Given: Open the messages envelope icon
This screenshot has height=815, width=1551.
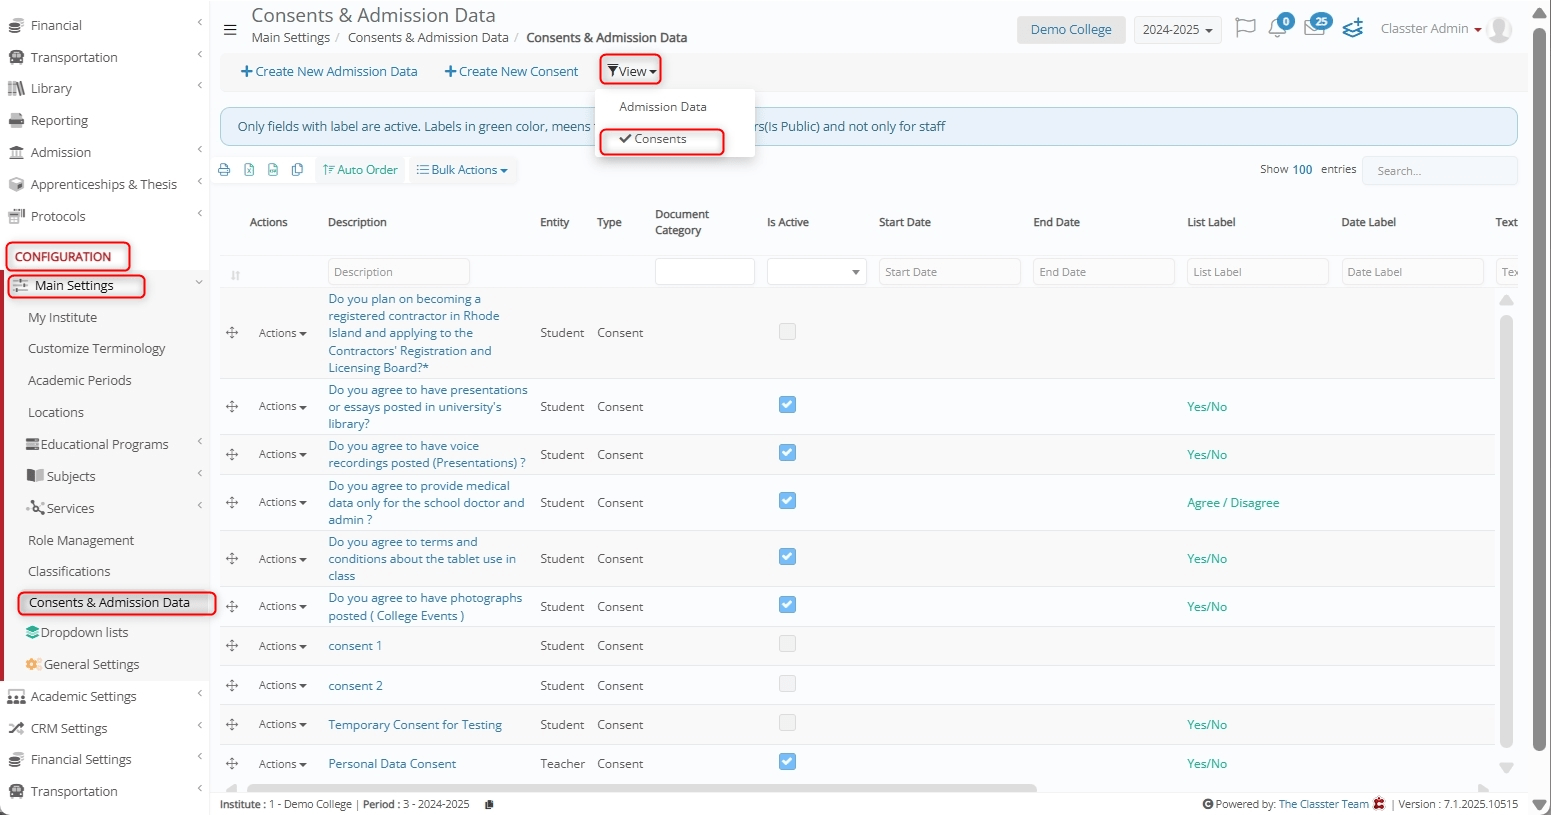Looking at the screenshot, I should (1314, 29).
